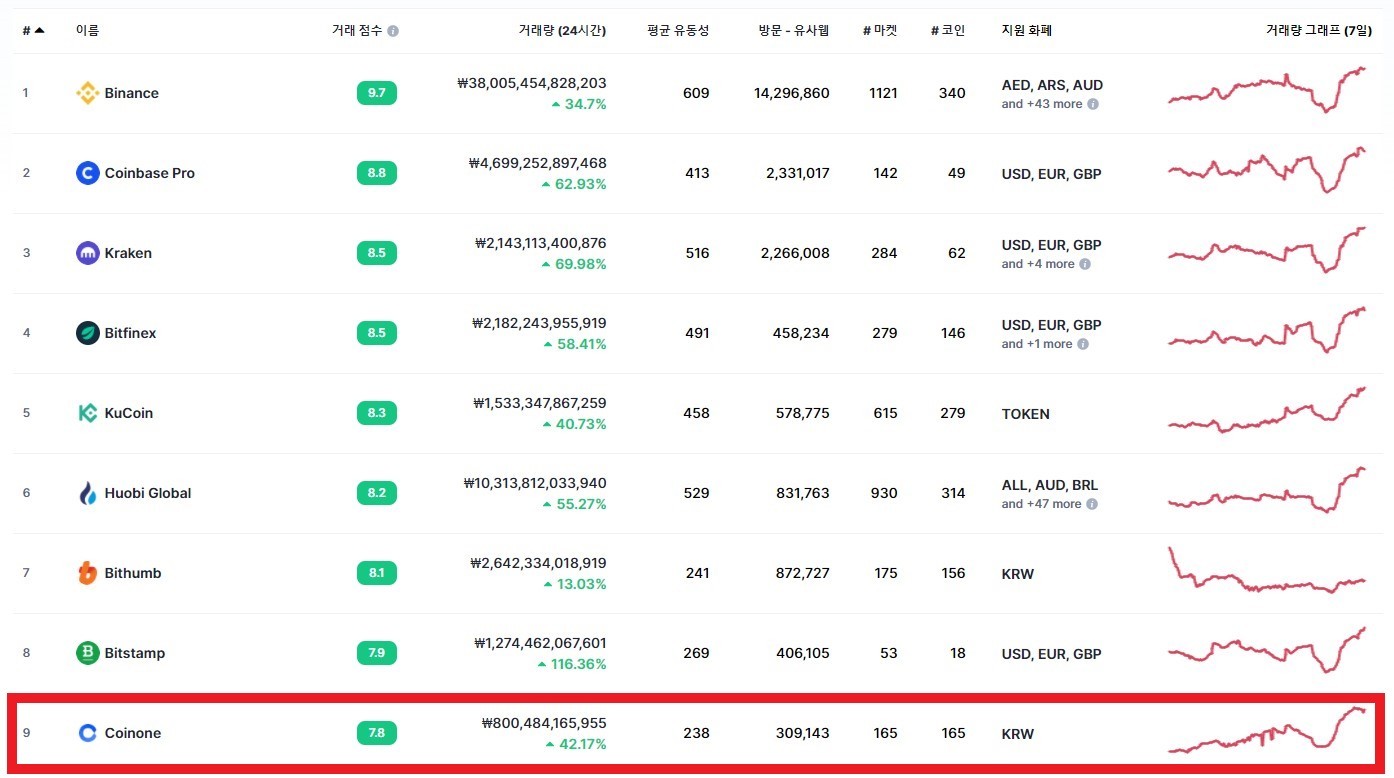The image size is (1394, 778).
Task: Open the Coinone exchange link
Action: point(133,733)
